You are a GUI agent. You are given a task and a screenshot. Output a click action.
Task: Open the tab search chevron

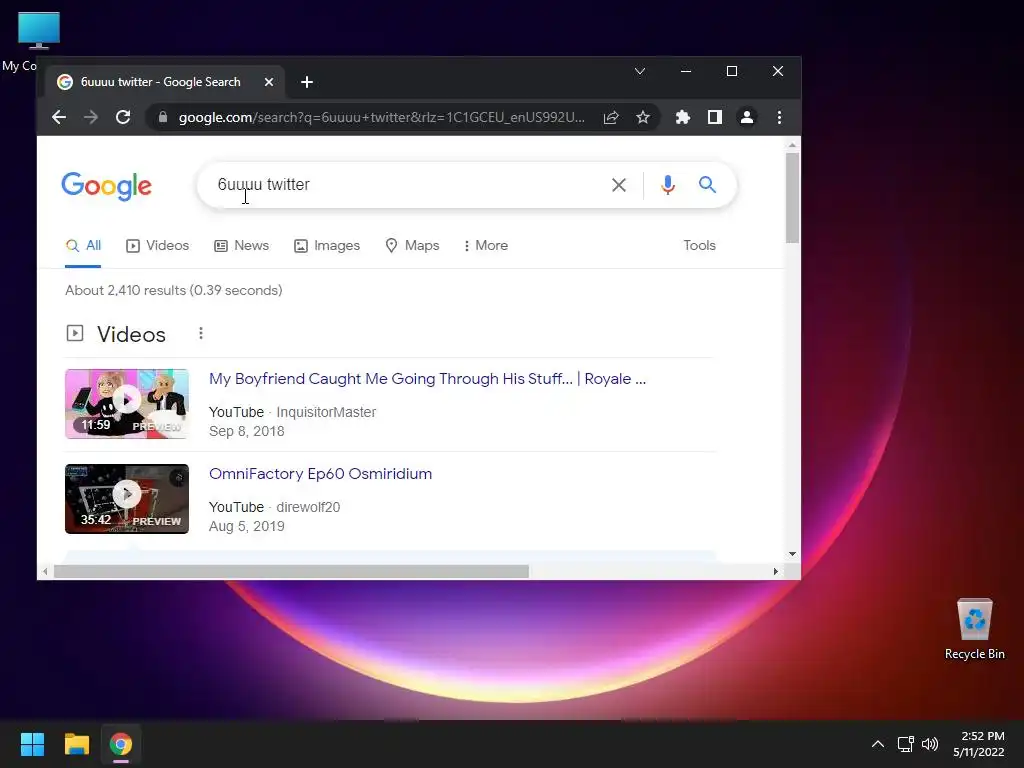[x=640, y=71]
